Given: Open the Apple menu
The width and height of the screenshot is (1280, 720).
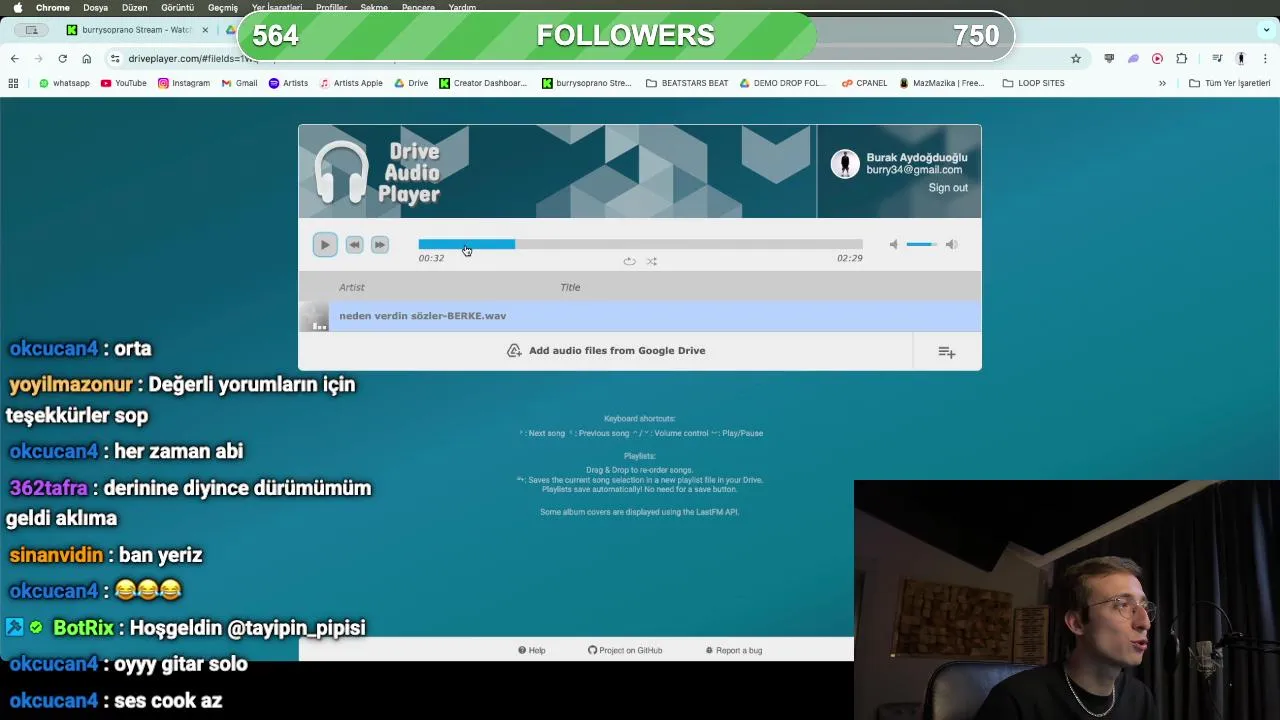Looking at the screenshot, I should [x=17, y=7].
